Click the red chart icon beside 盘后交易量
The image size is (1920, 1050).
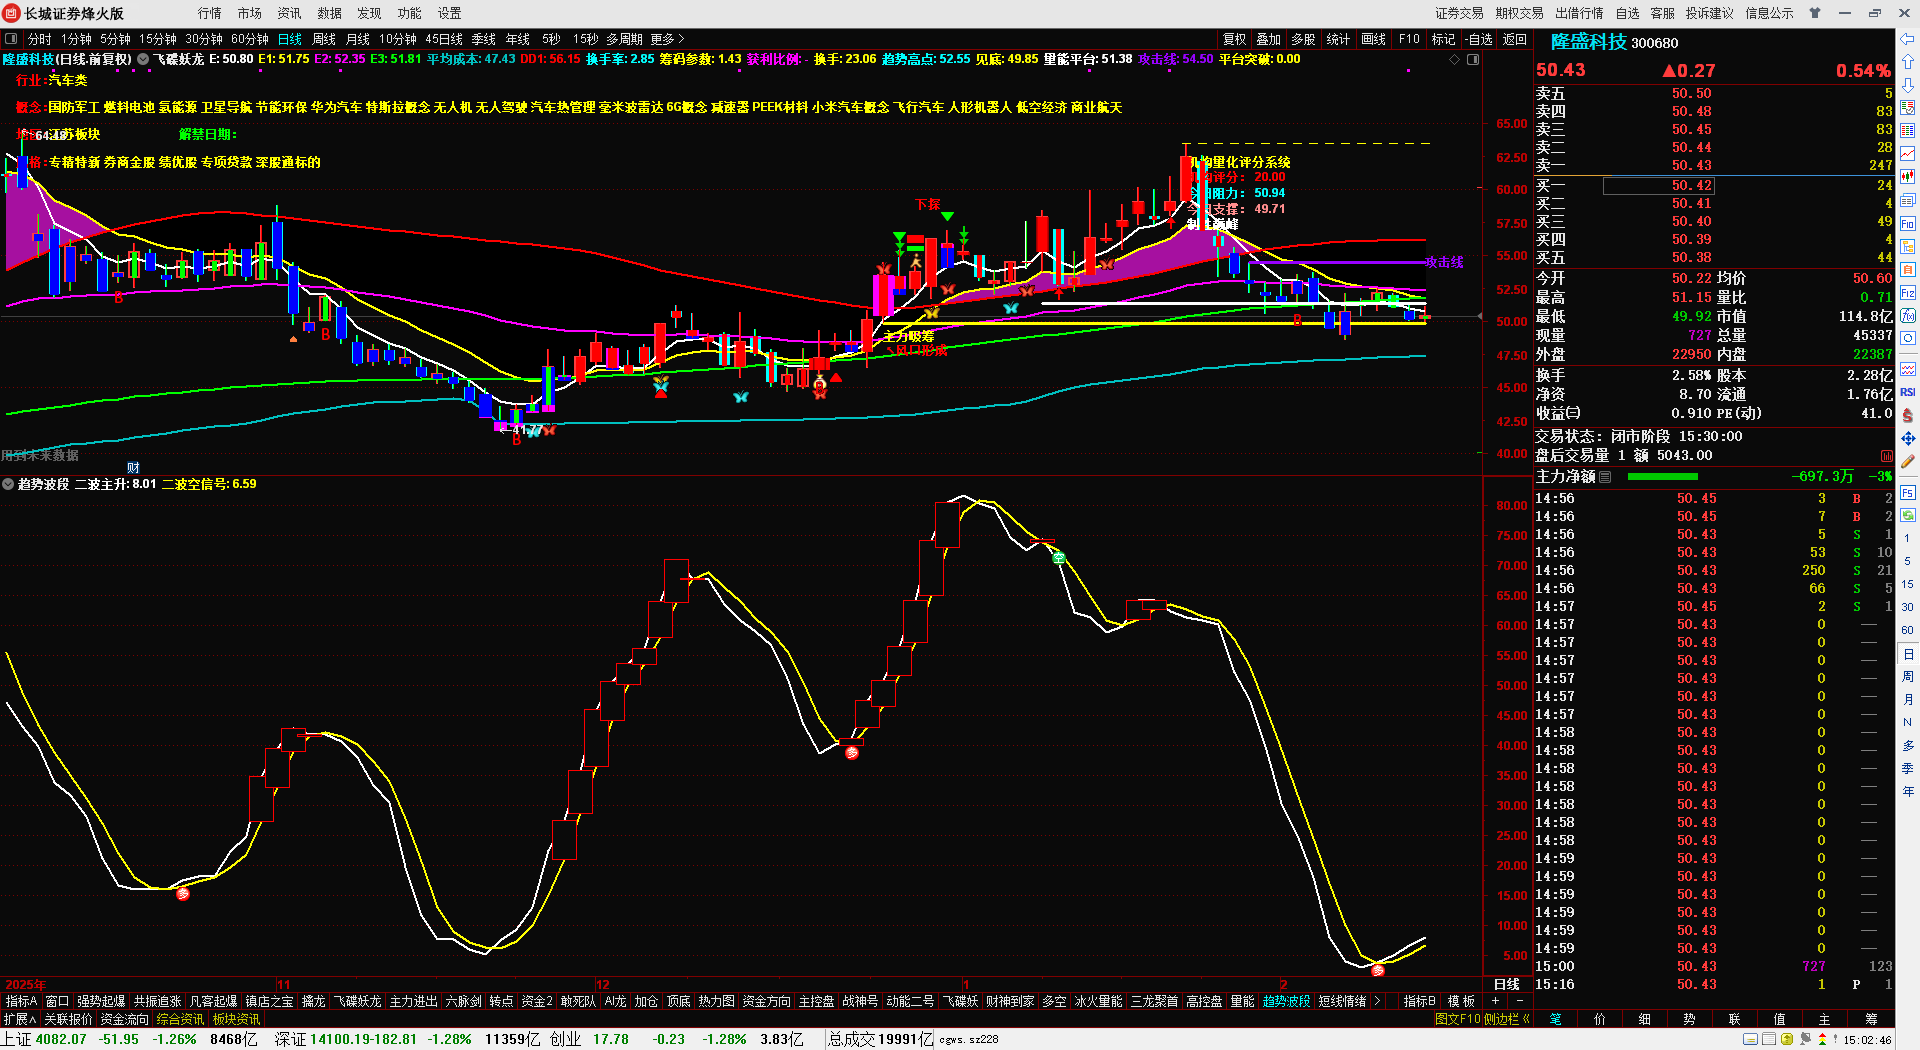(x=1886, y=456)
